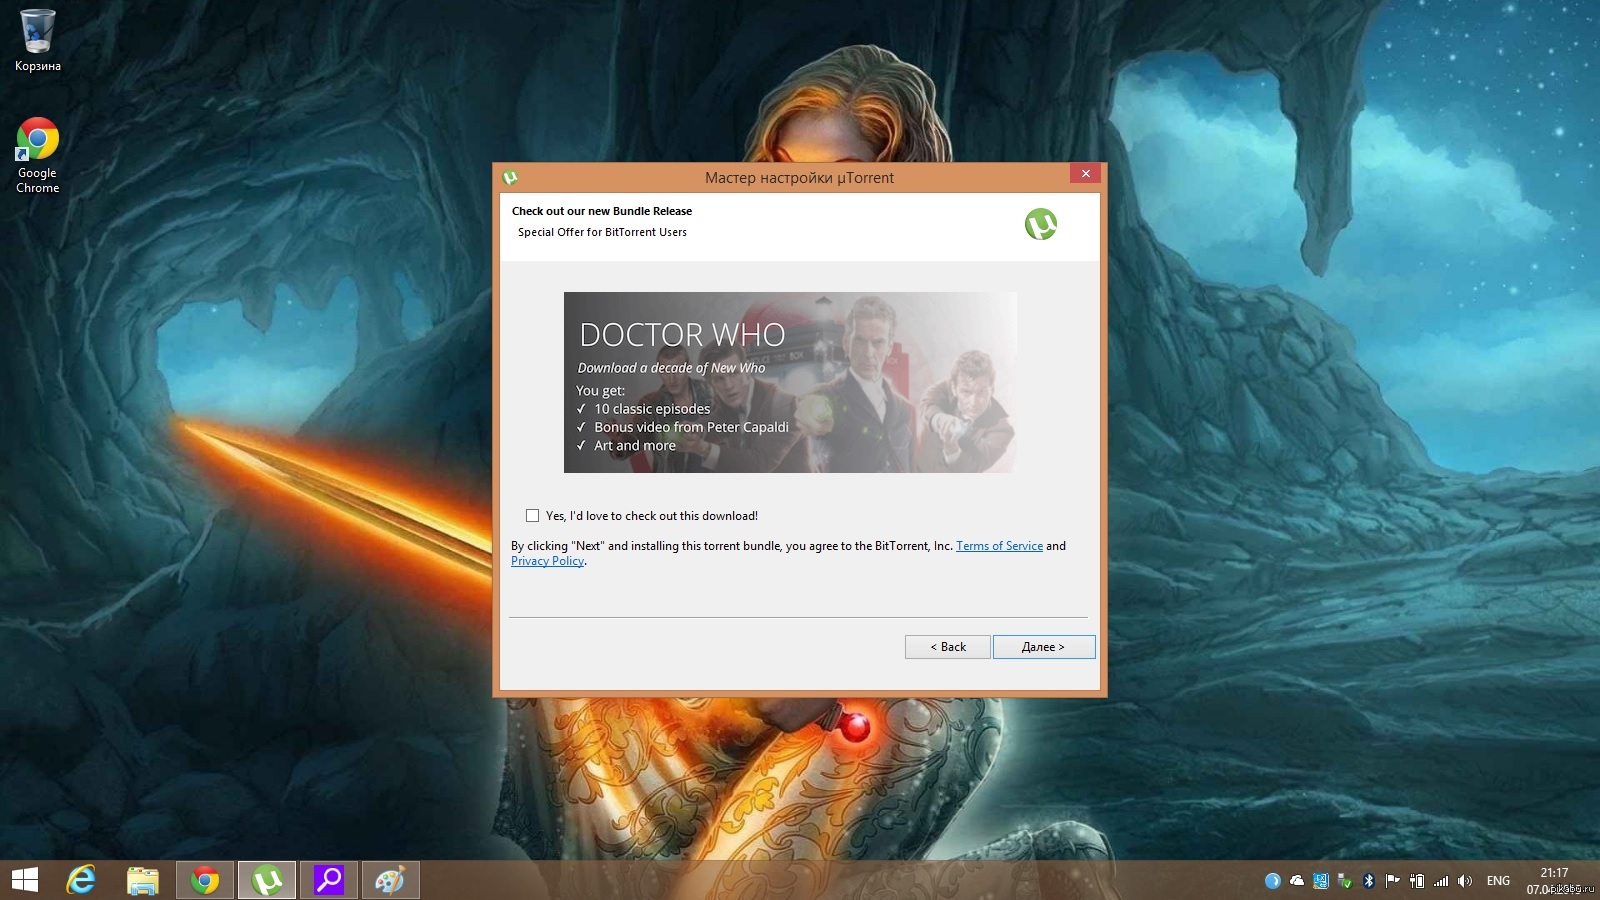Click the blue round tray icon

coord(1272,881)
